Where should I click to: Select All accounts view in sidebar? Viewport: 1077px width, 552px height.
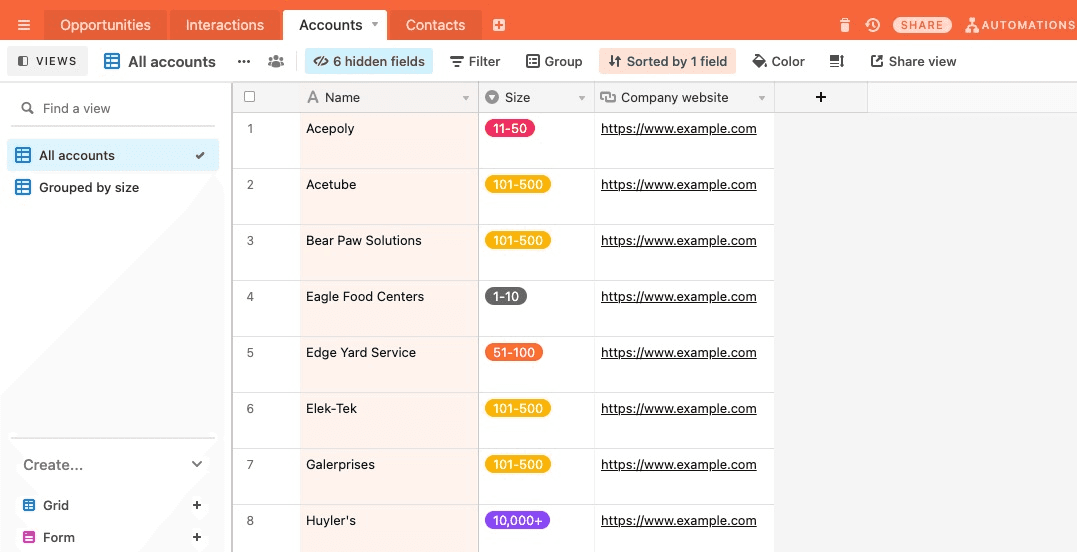(x=113, y=155)
